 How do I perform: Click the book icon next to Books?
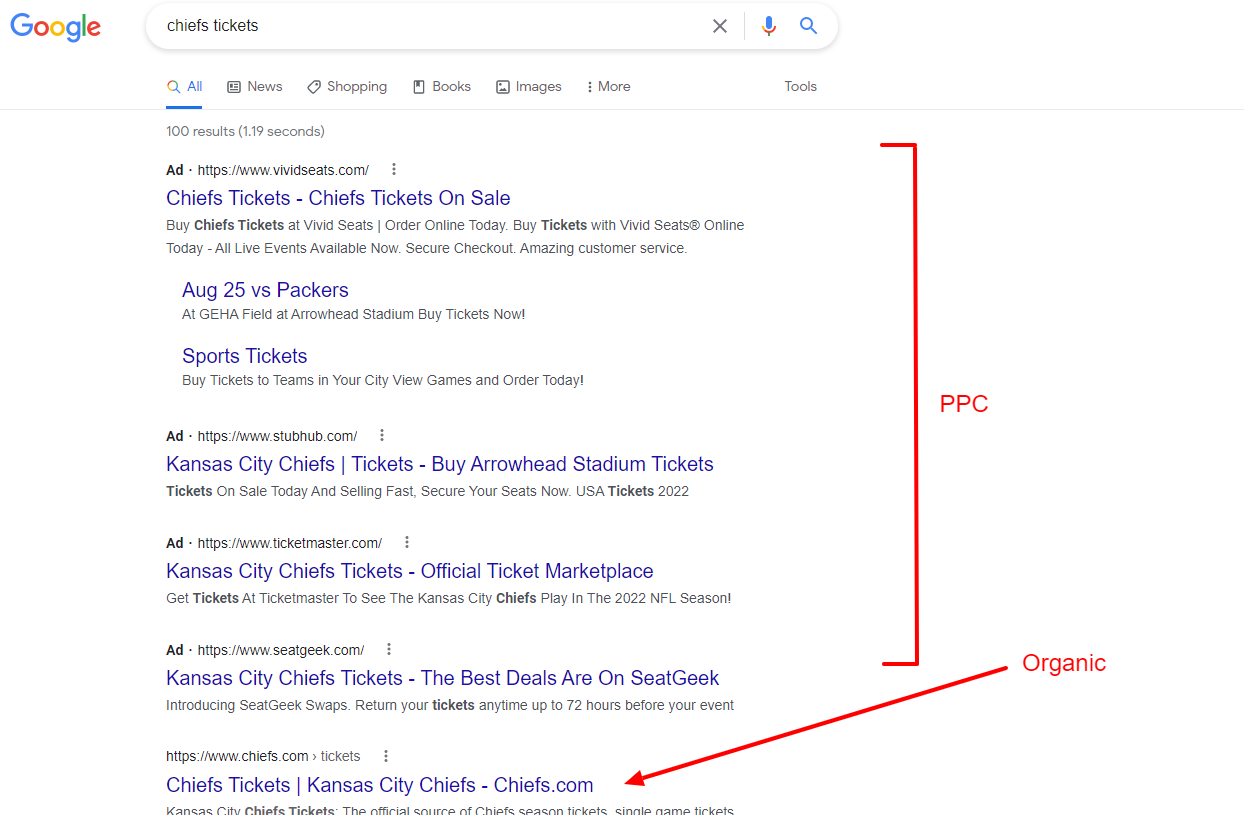coord(417,86)
